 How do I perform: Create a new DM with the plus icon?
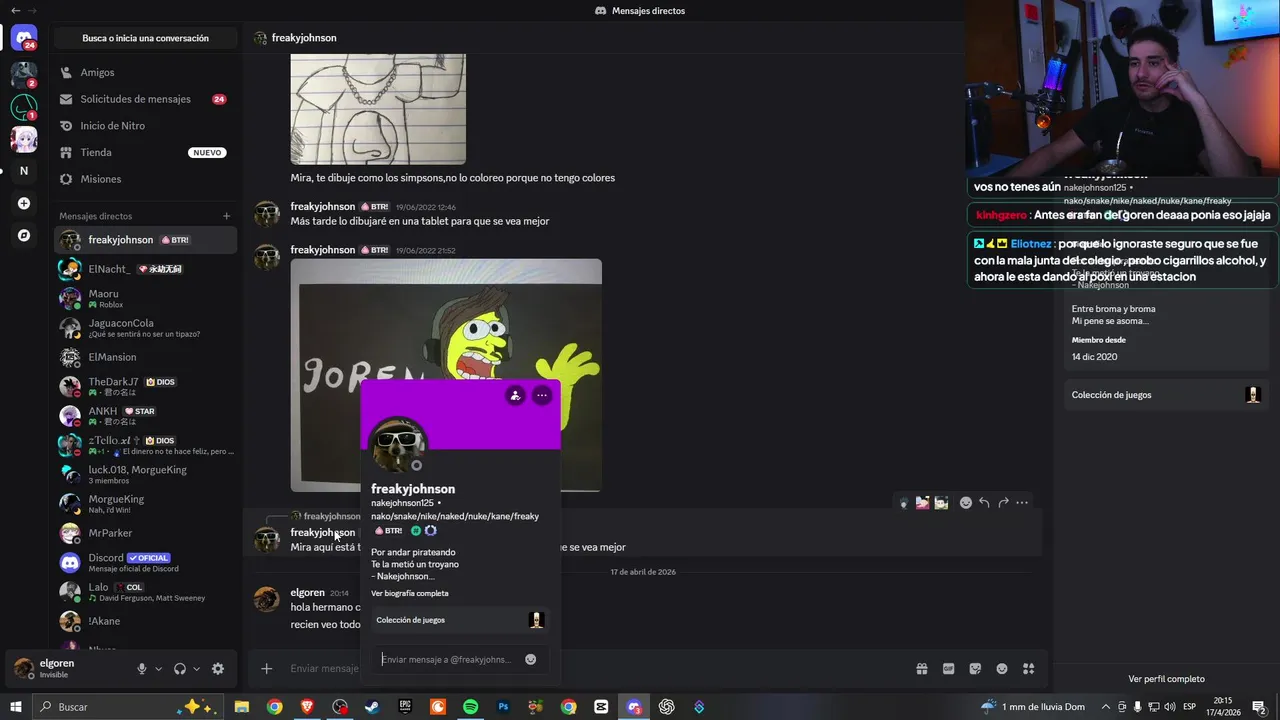pos(227,216)
